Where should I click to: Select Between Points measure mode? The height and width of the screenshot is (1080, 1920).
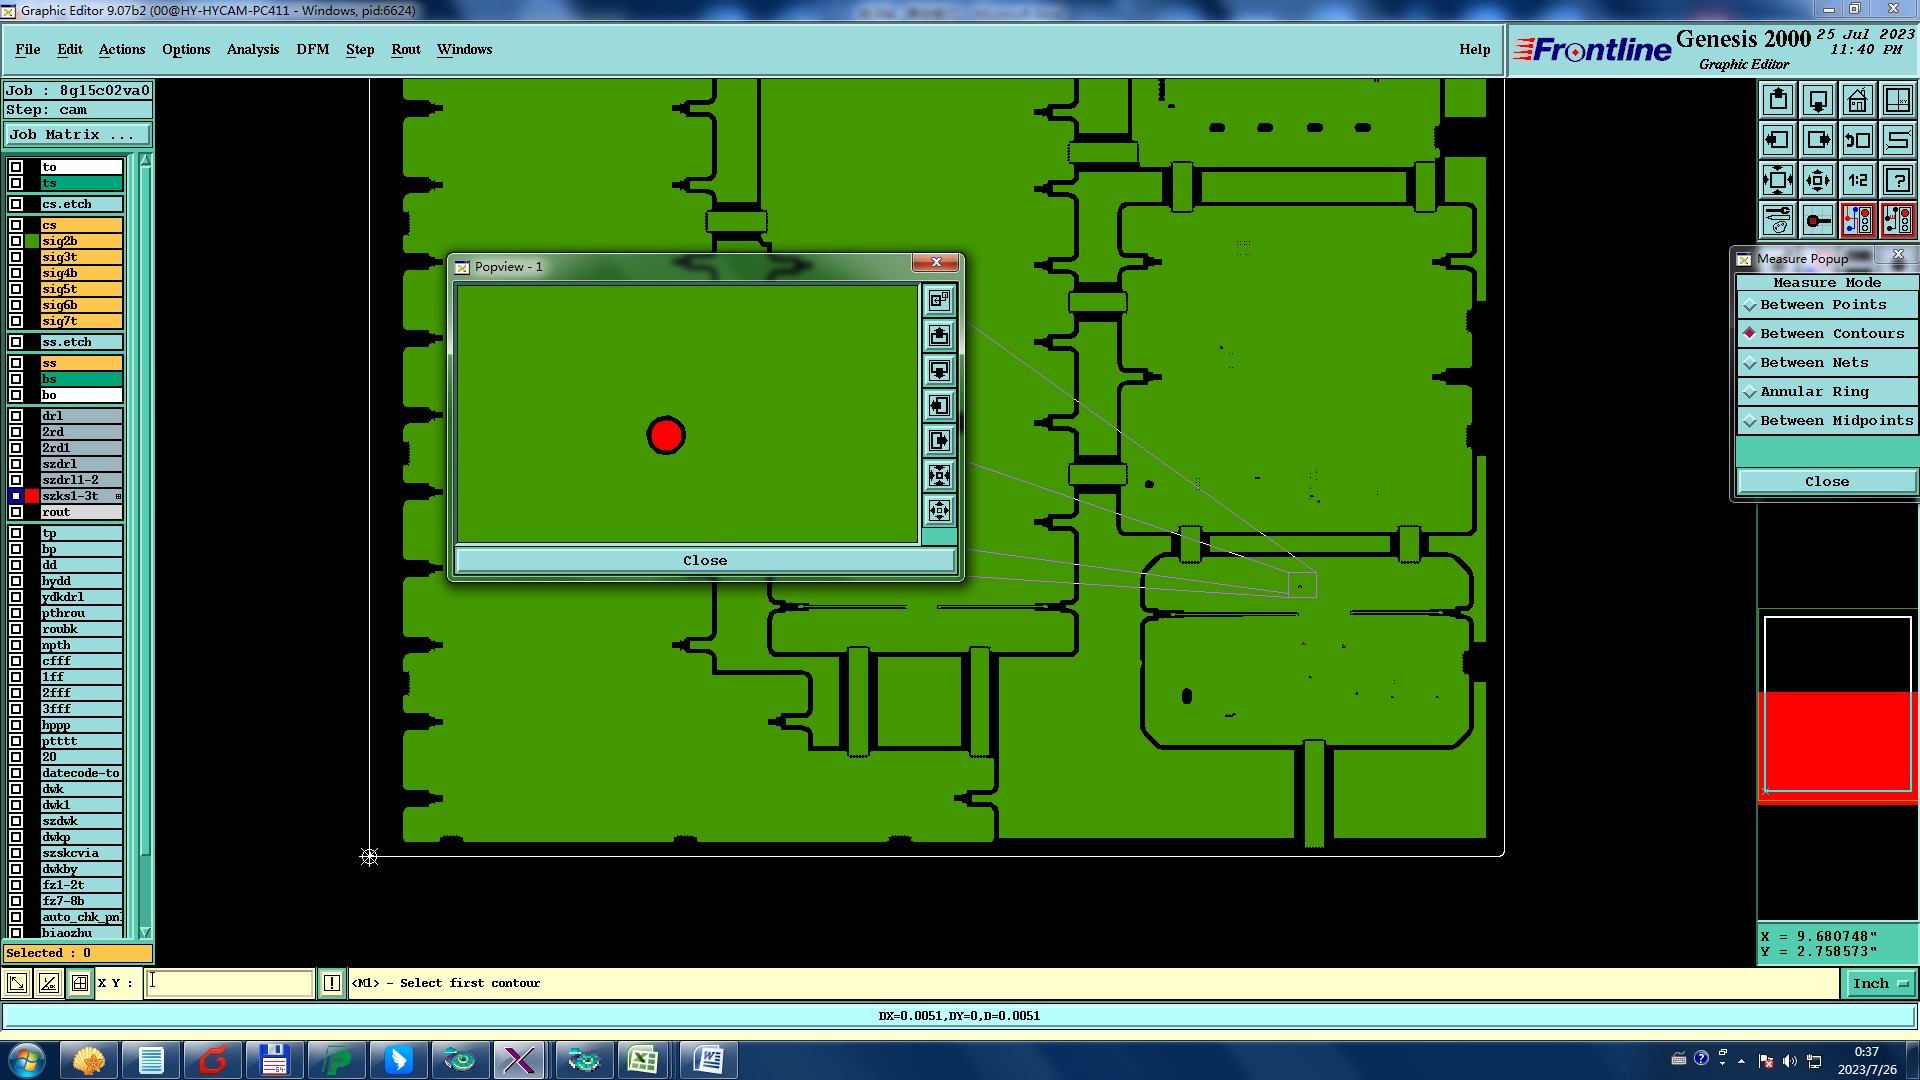[x=1823, y=305]
